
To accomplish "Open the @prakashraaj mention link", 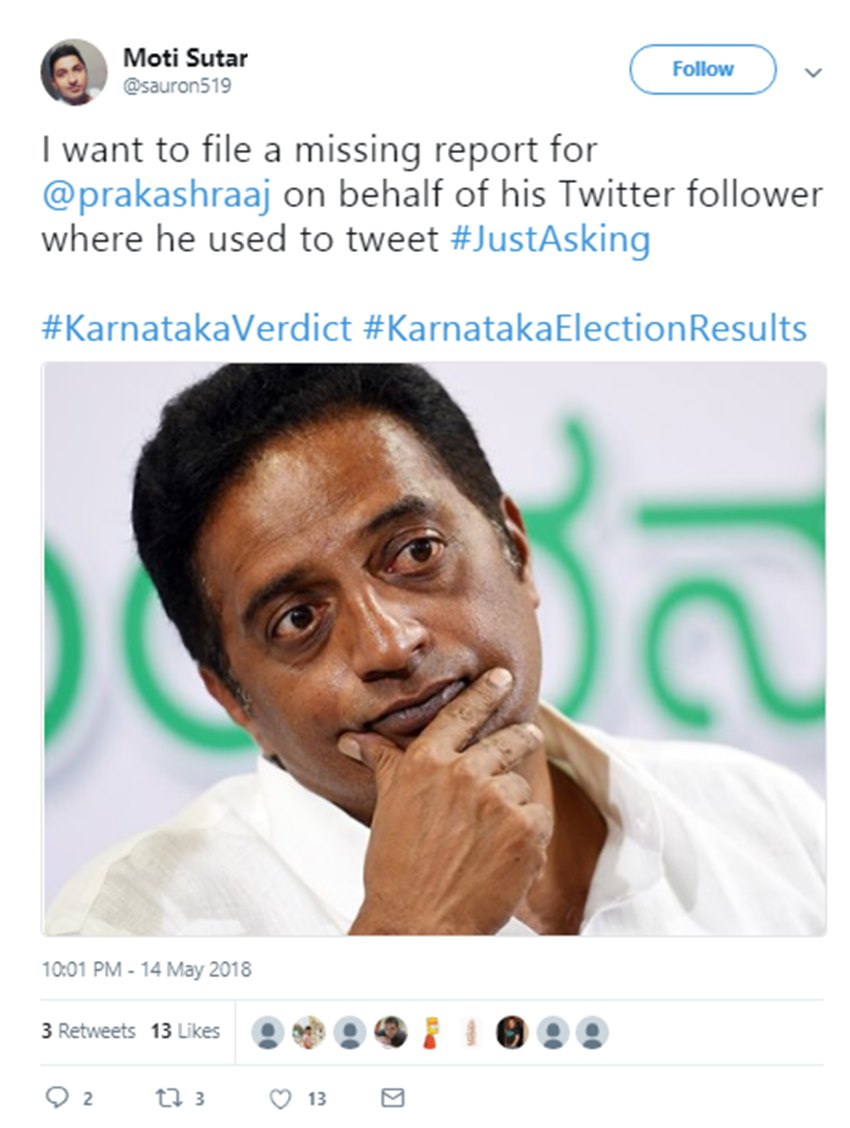I will [x=155, y=195].
